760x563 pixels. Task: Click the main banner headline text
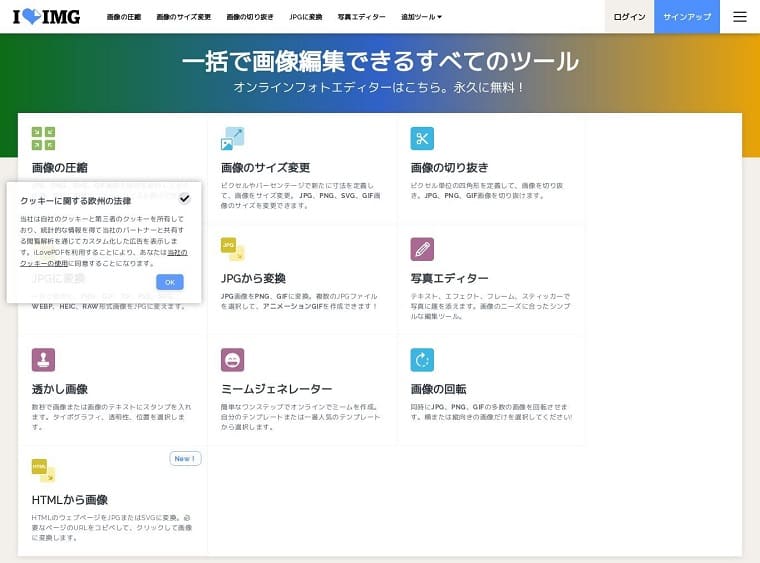(380, 61)
